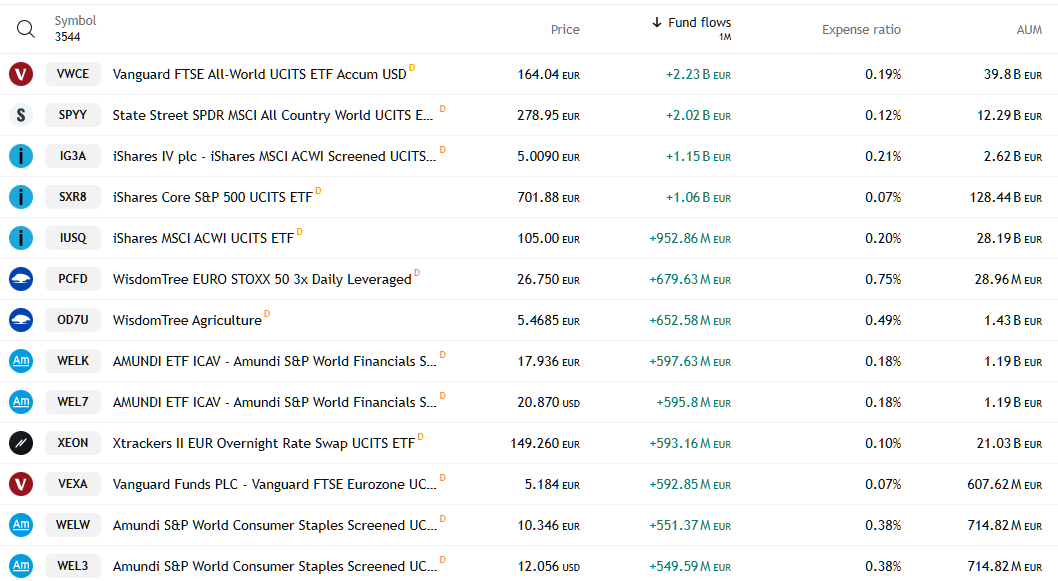This screenshot has height=581, width=1058.
Task: Open the VWCE ticker badge
Action: 73,74
